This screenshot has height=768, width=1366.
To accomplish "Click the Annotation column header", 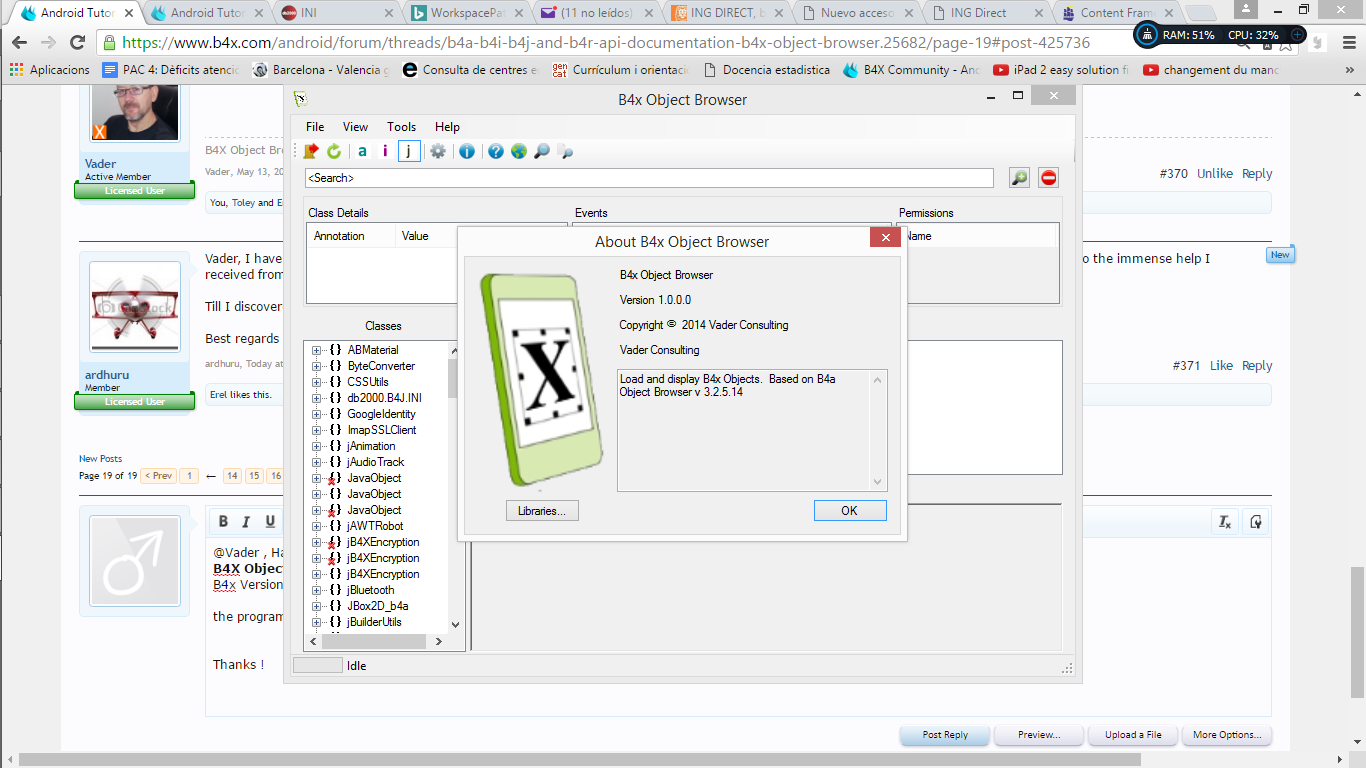I will pyautogui.click(x=339, y=236).
